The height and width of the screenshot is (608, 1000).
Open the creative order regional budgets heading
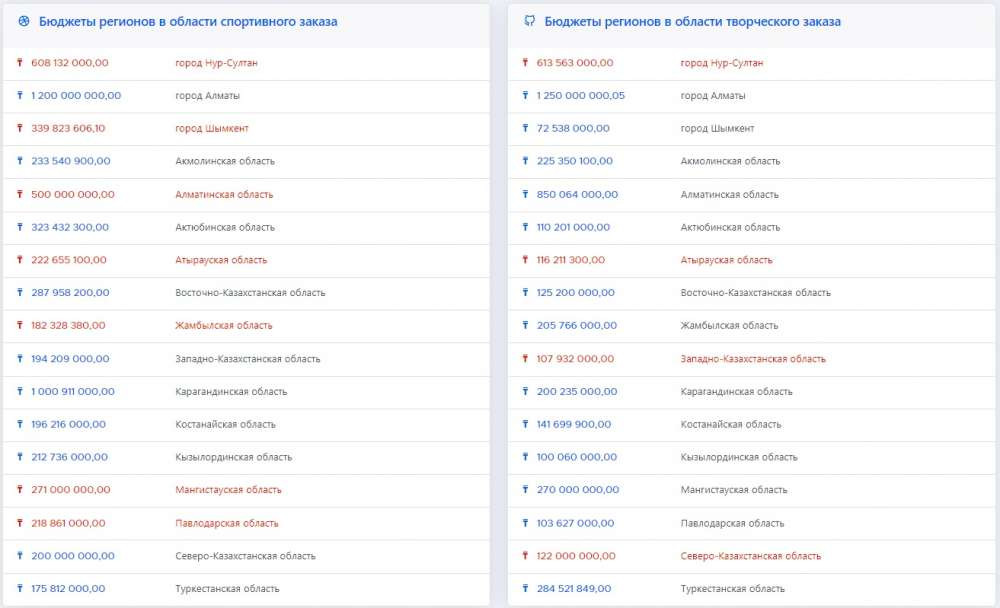692,21
